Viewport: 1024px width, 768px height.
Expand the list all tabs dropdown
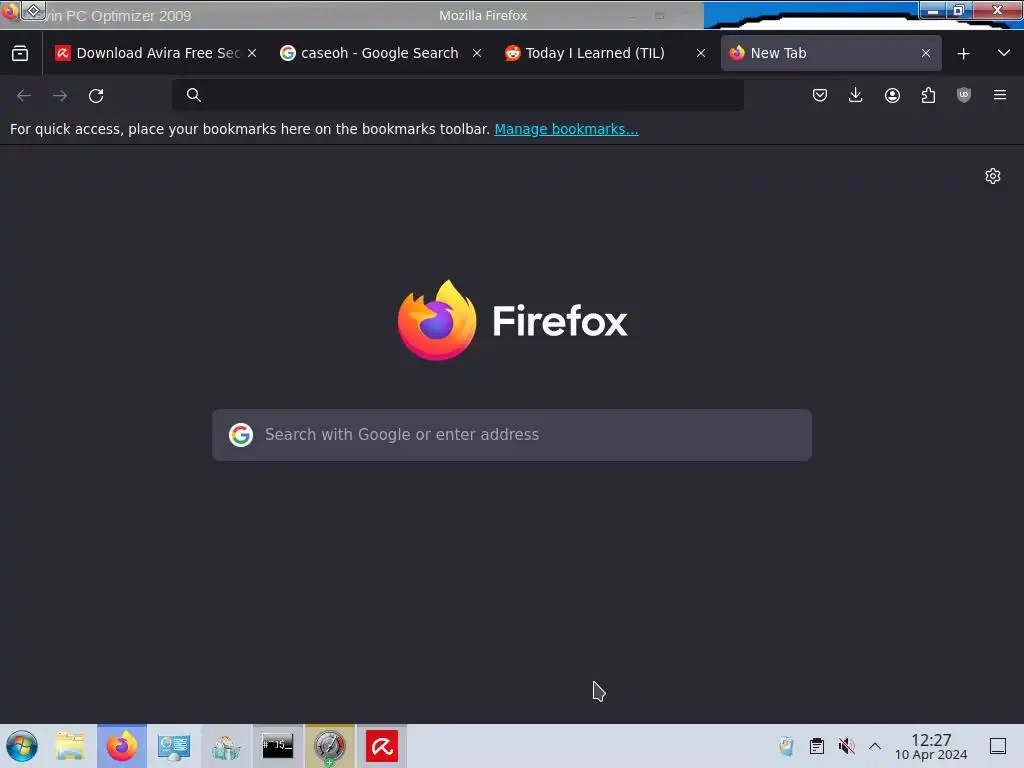[1004, 54]
